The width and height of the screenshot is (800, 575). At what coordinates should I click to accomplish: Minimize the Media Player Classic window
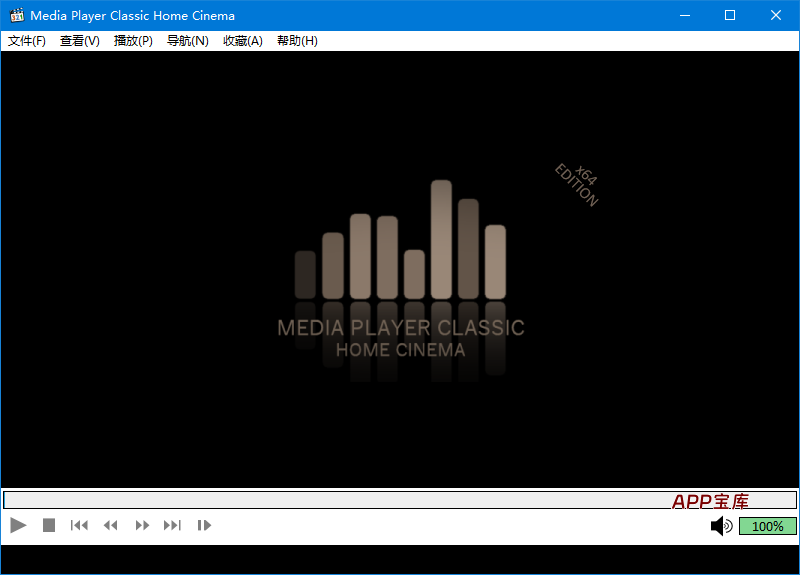click(x=685, y=15)
